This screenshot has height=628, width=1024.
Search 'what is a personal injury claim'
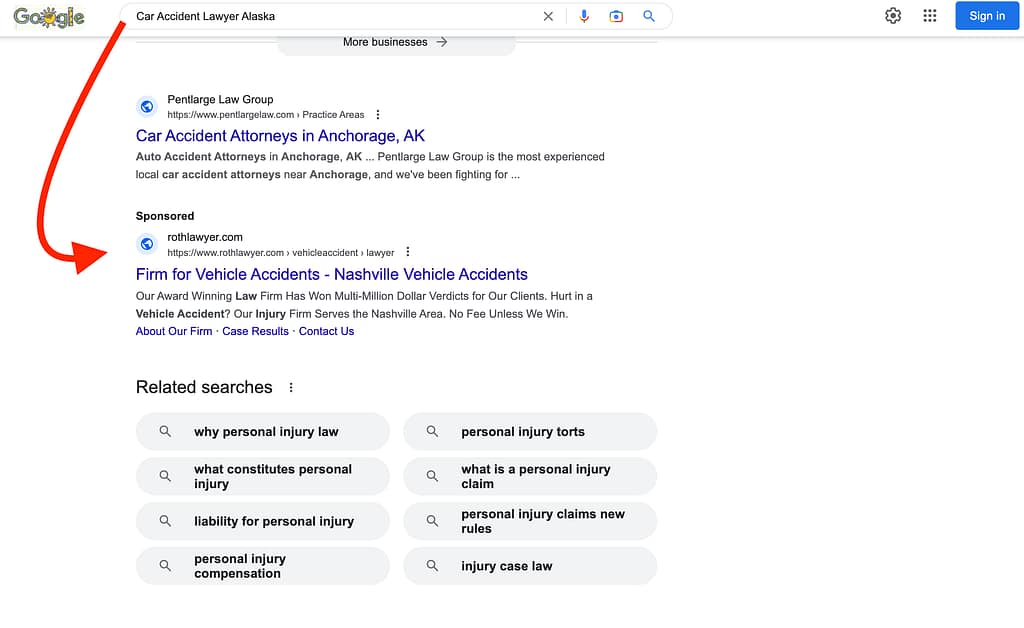(x=530, y=477)
